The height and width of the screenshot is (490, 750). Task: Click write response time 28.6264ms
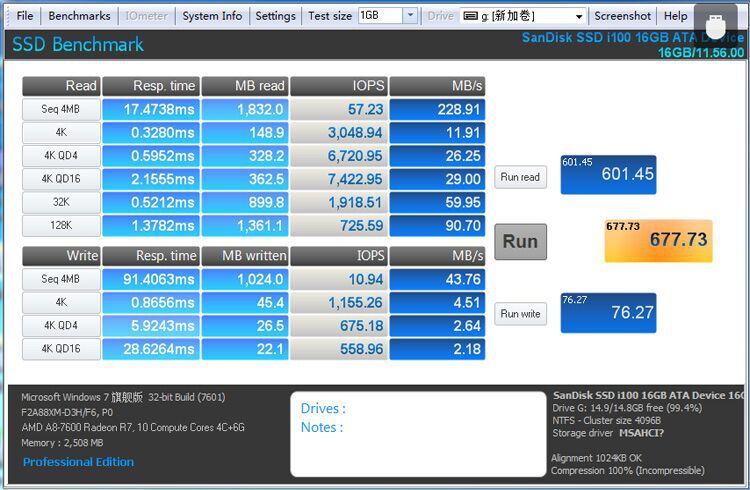151,349
